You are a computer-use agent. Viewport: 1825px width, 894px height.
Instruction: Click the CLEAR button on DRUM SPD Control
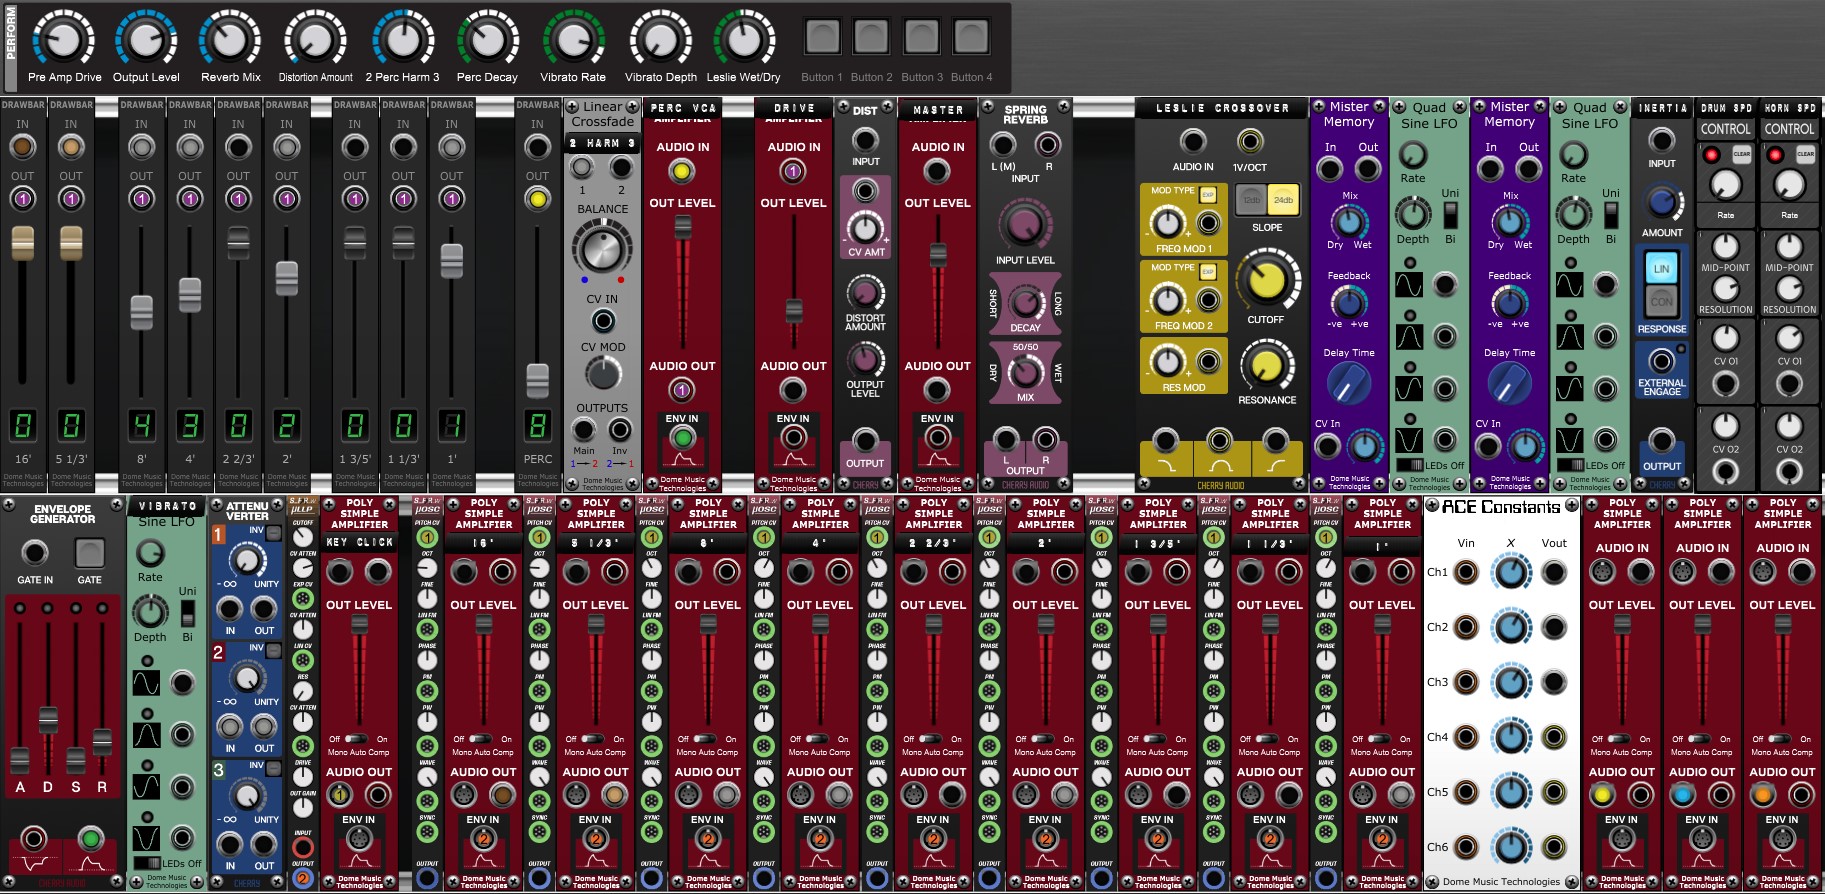[x=1741, y=154]
